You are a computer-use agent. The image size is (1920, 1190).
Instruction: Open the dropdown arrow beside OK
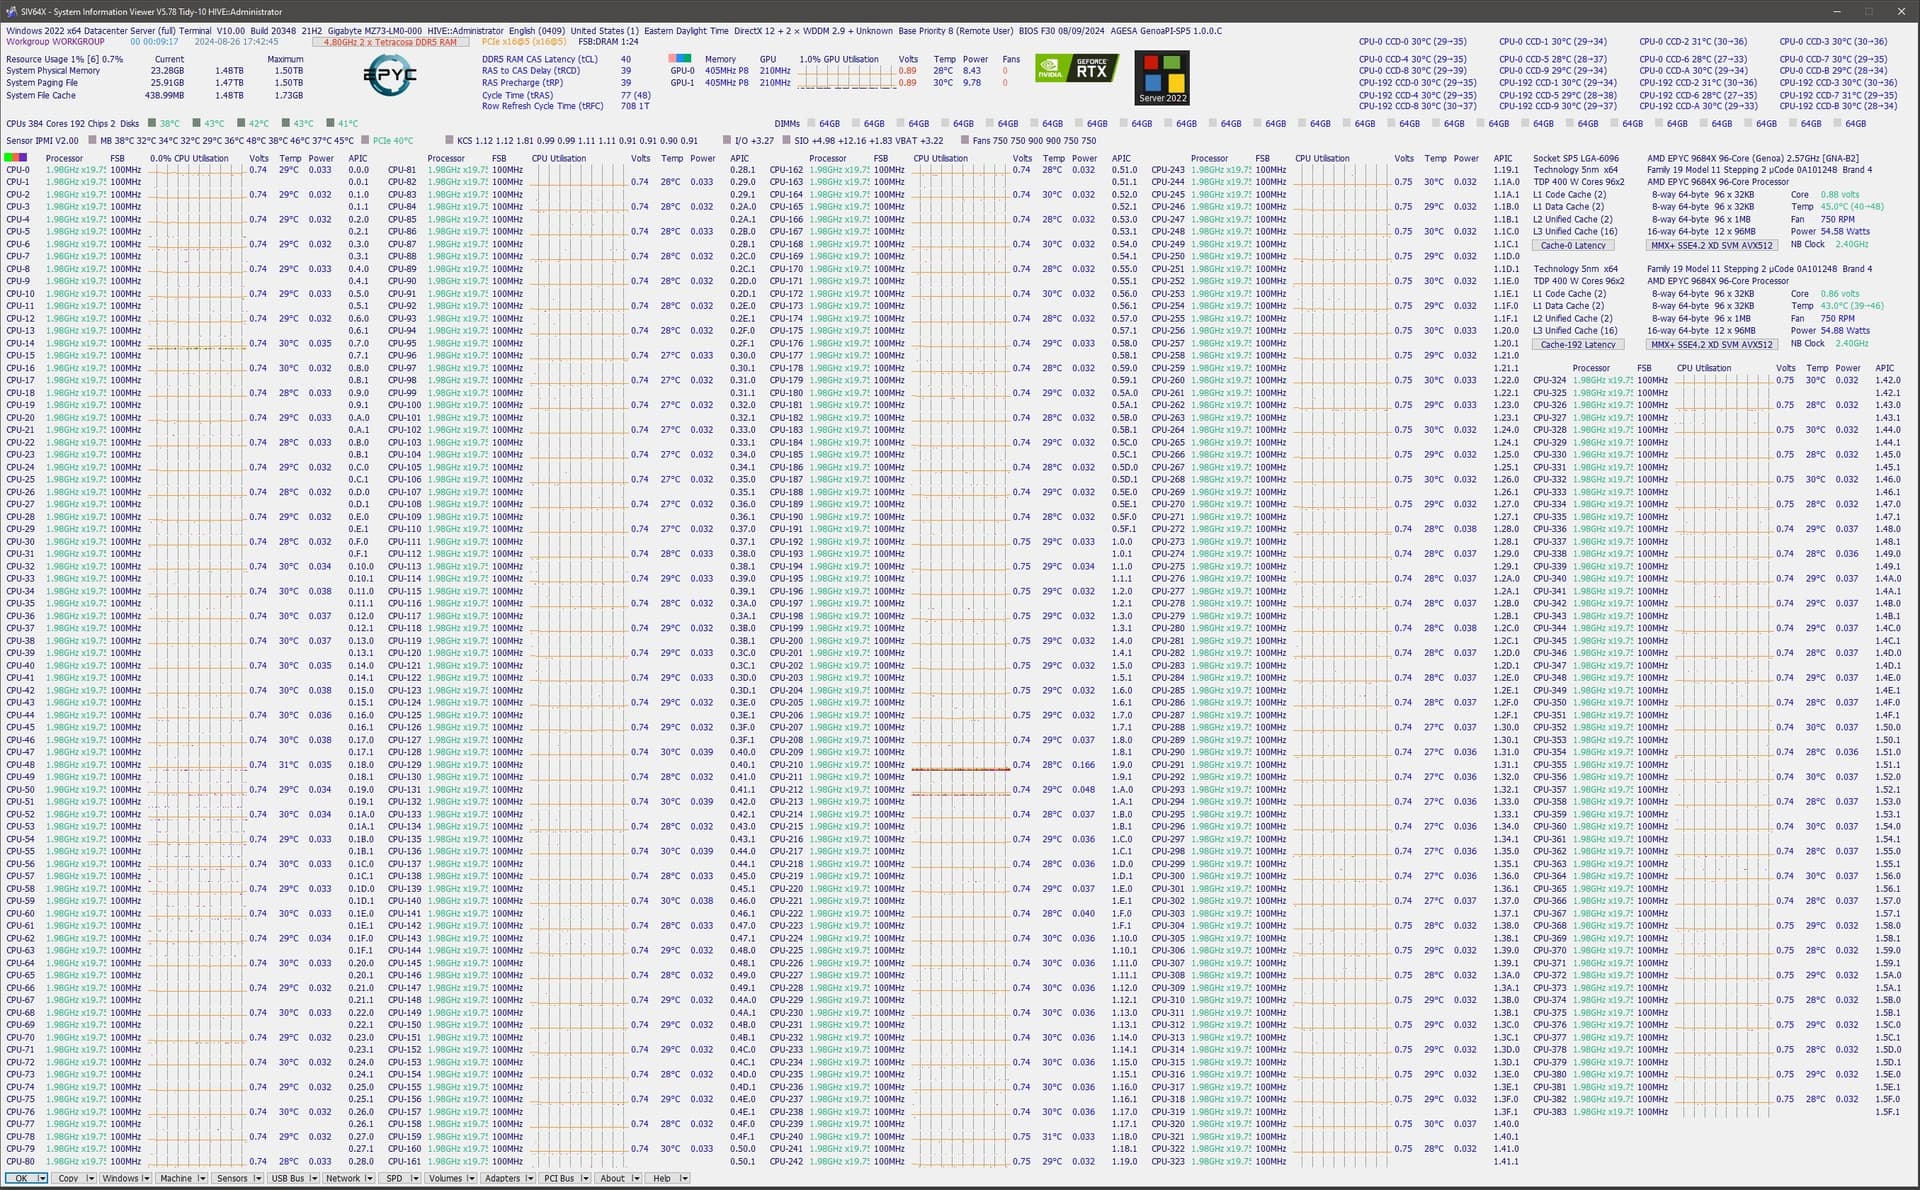41,1178
